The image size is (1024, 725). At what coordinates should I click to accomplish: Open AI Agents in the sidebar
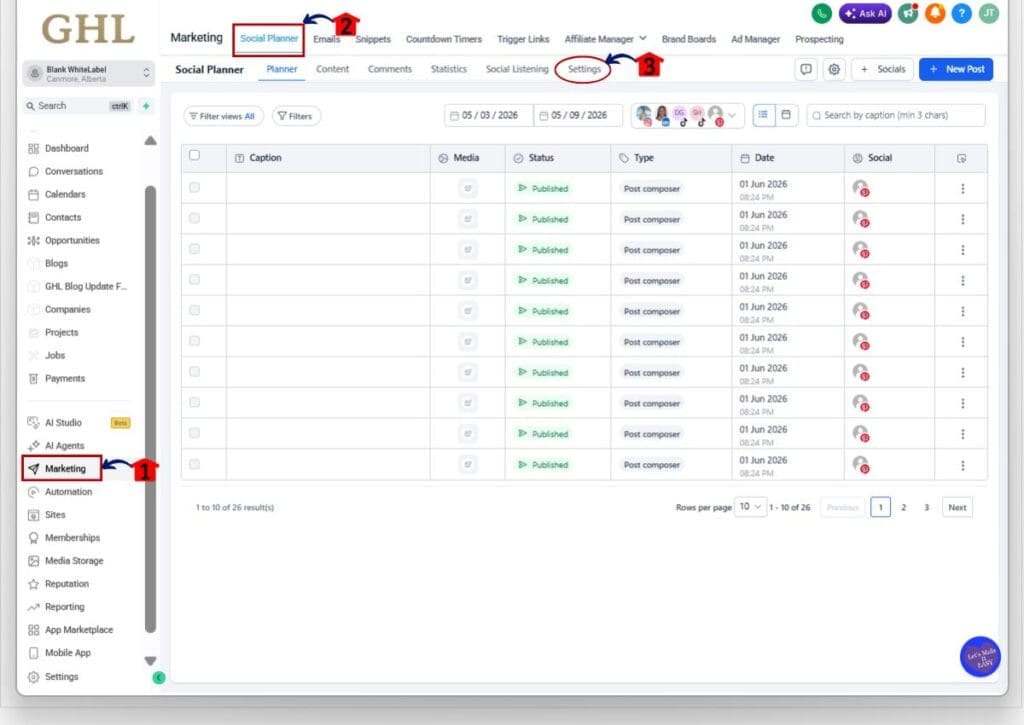64,445
